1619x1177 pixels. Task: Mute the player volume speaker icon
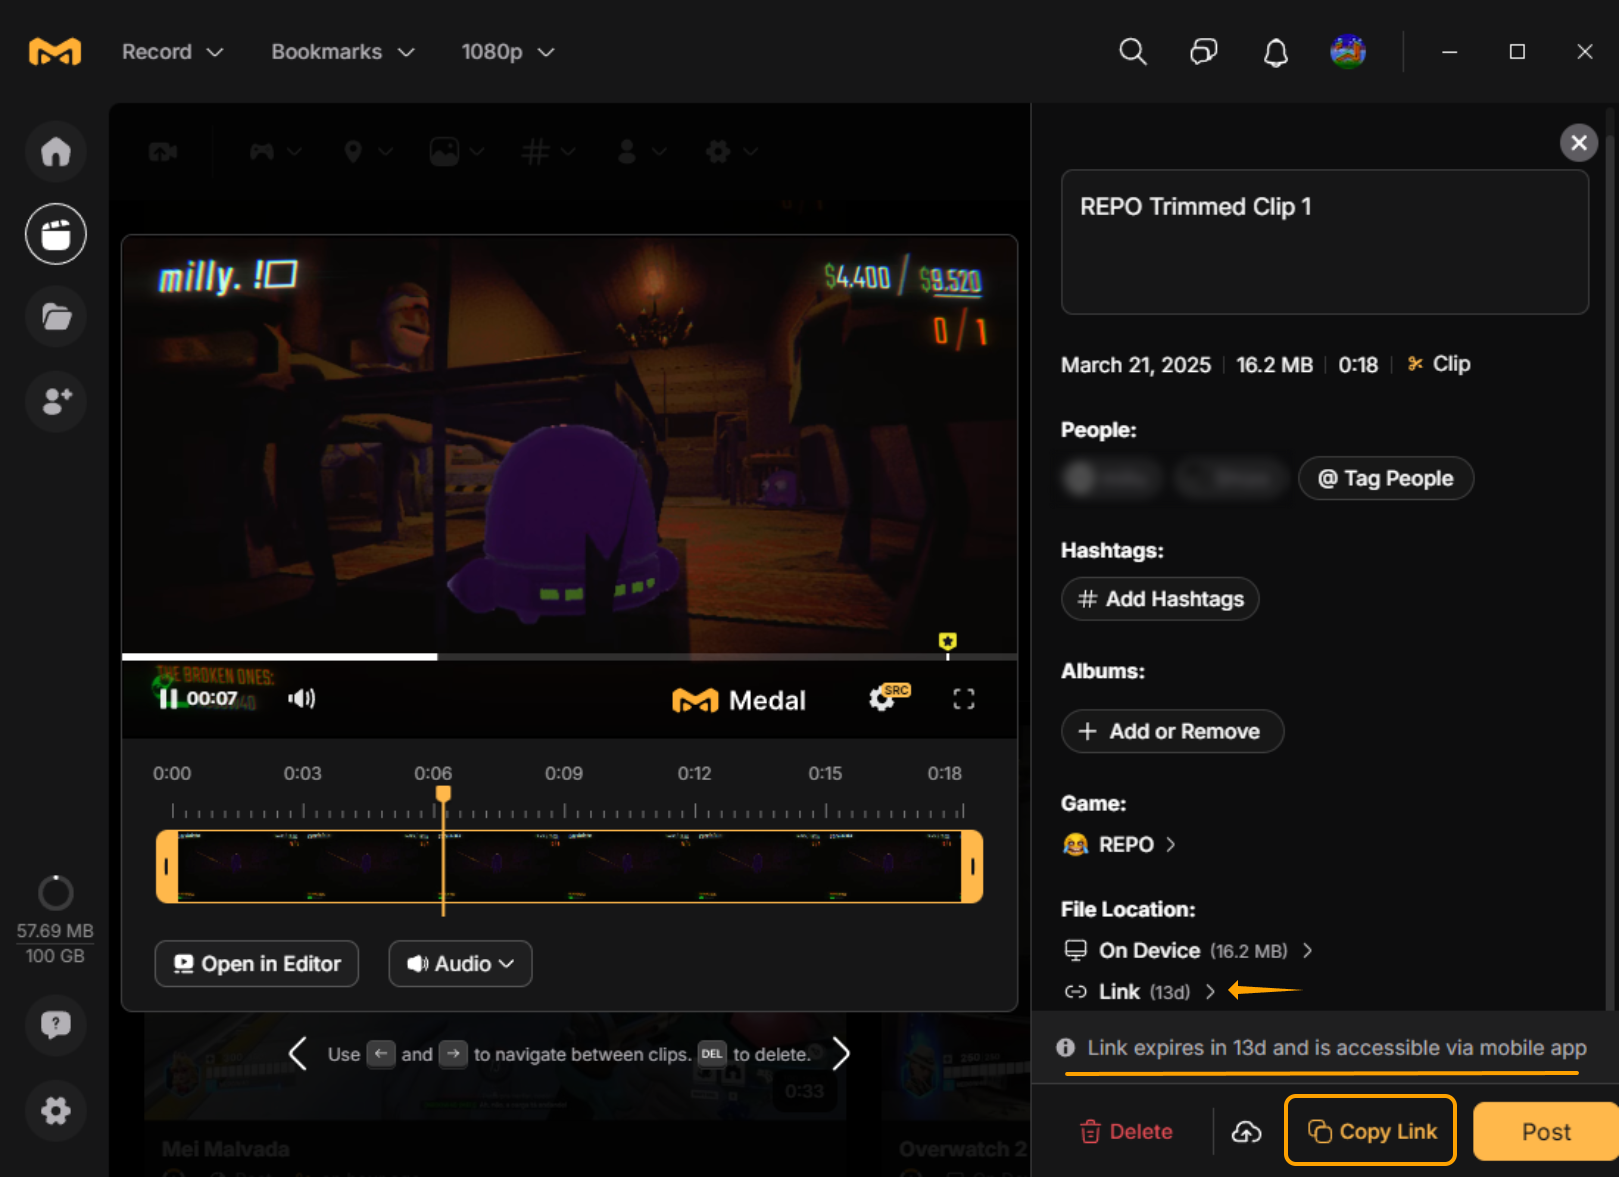[x=302, y=698]
